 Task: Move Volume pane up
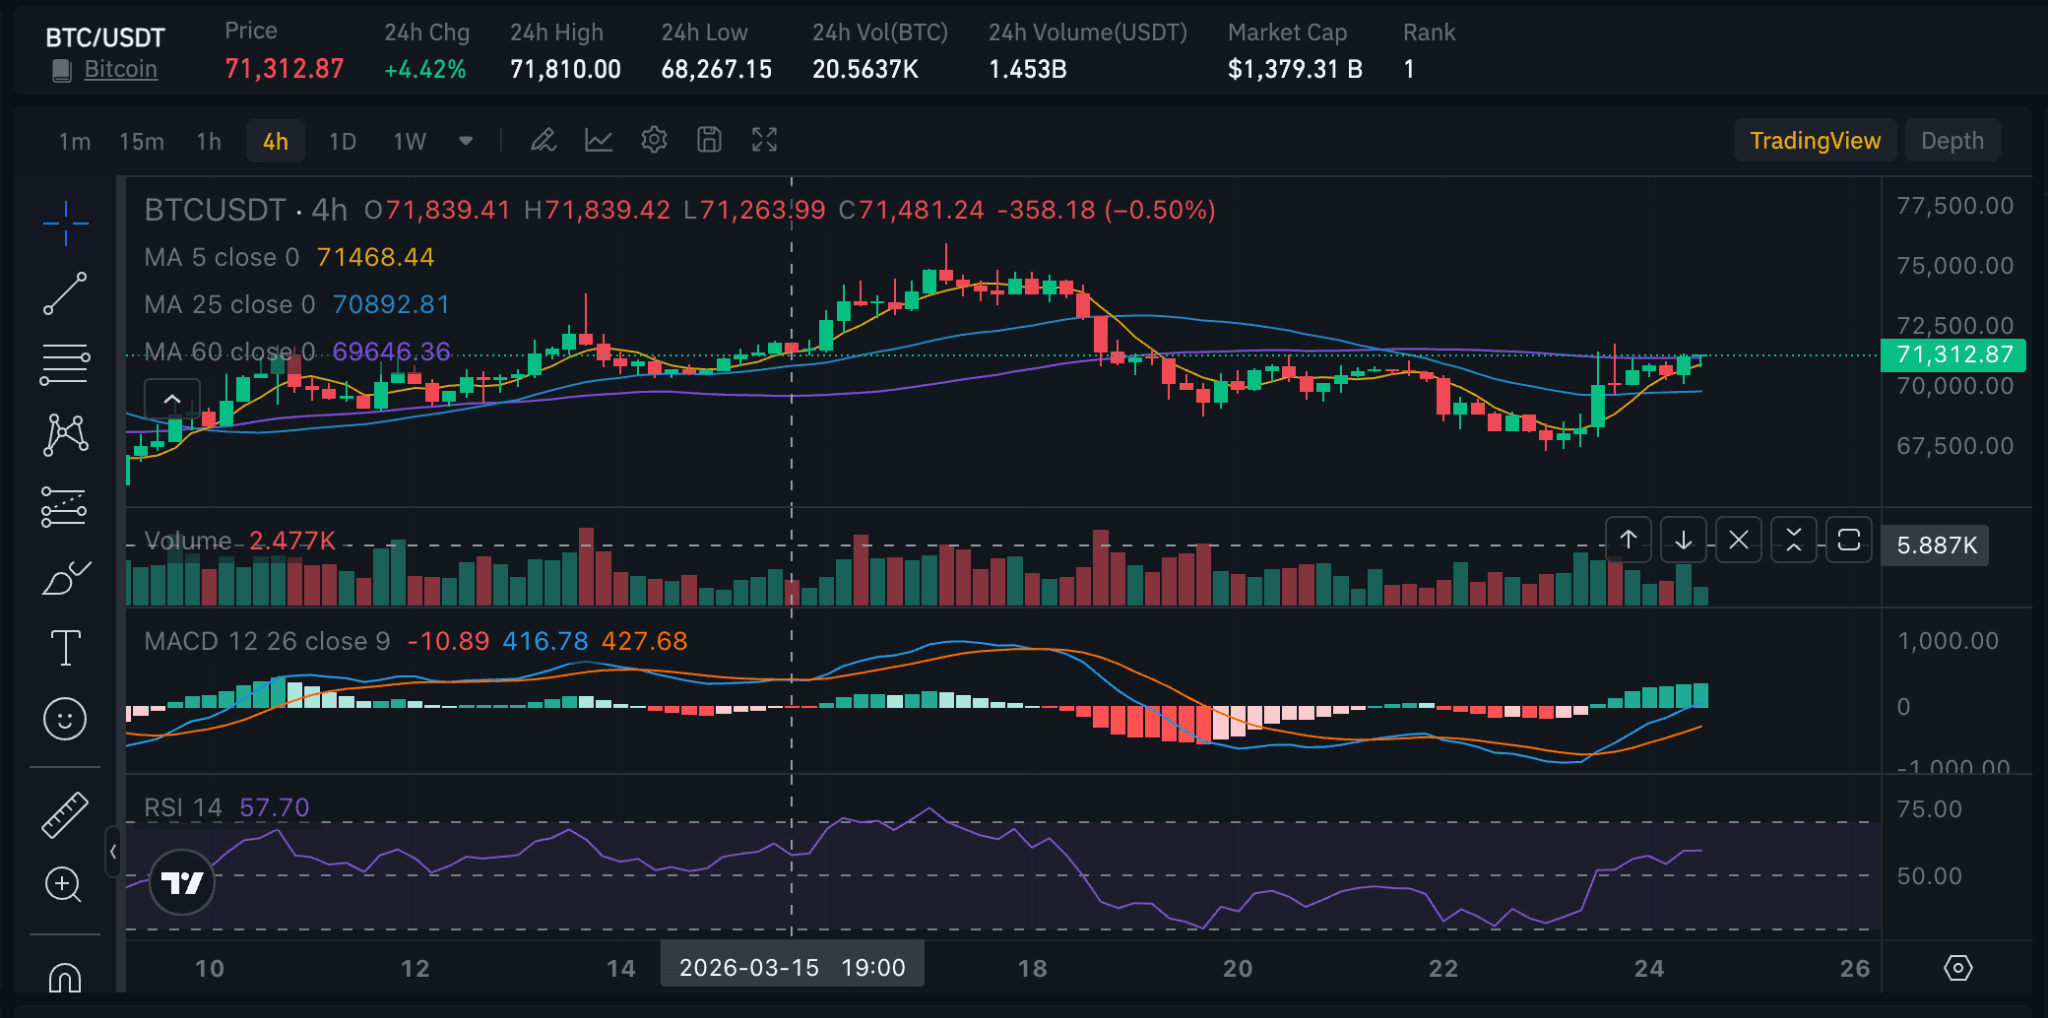1628,540
